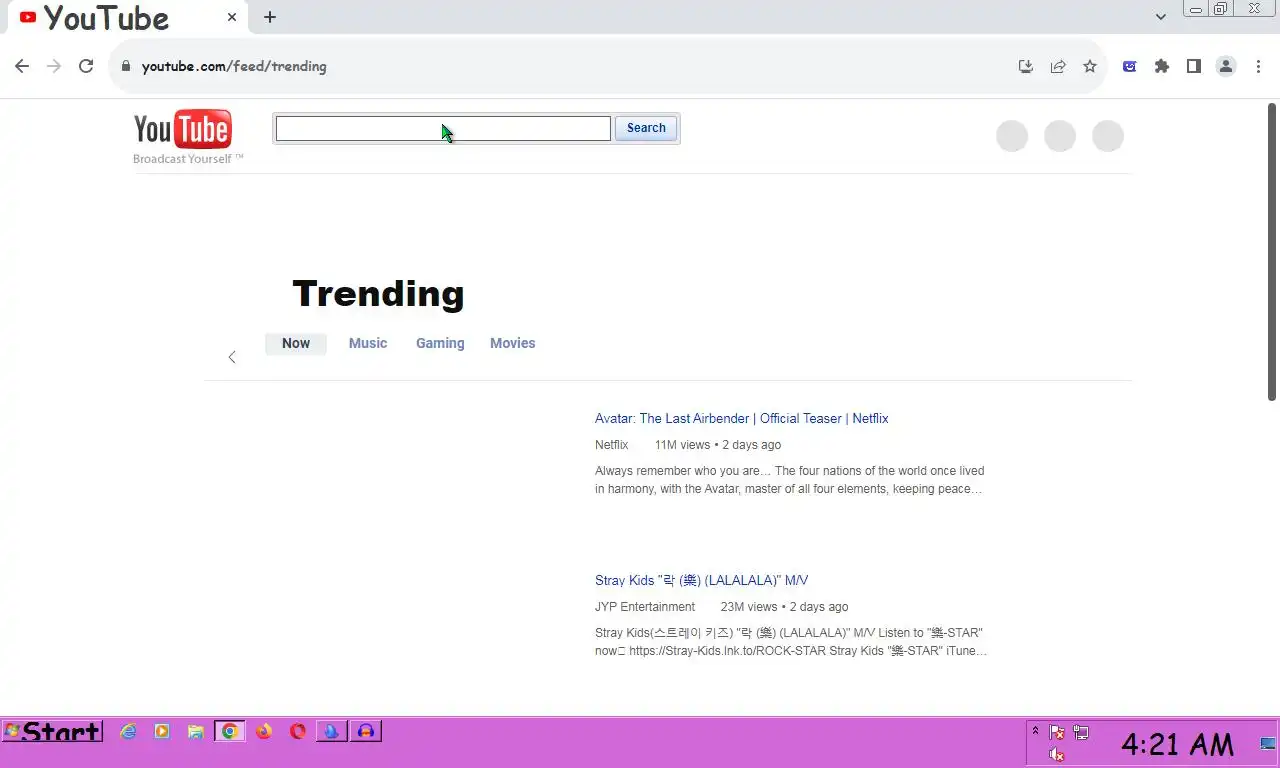This screenshot has width=1280, height=768.
Task: View site information via lock icon
Action: [x=125, y=66]
